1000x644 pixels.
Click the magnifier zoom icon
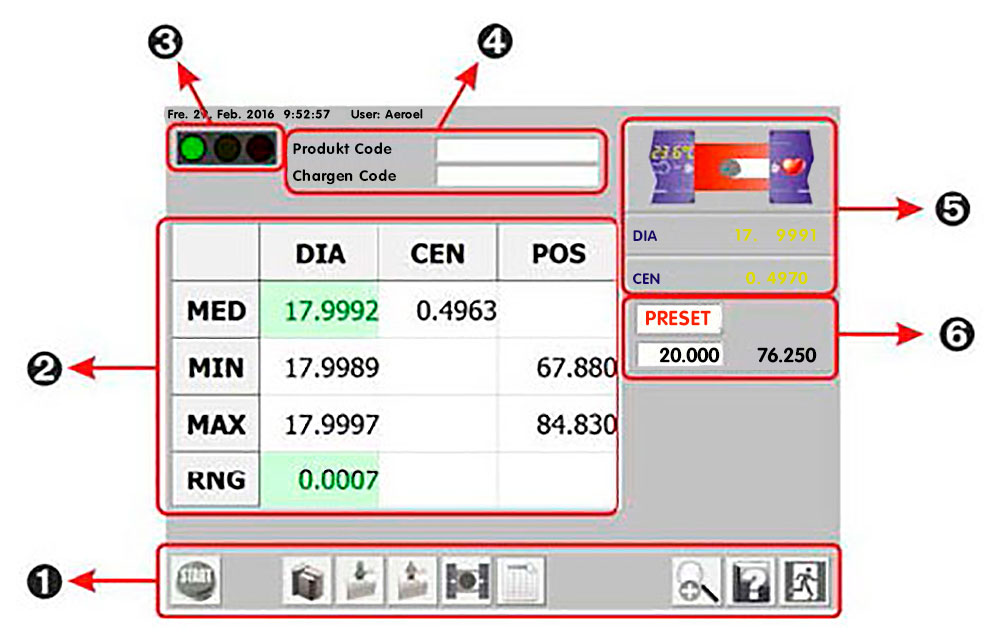(x=696, y=581)
